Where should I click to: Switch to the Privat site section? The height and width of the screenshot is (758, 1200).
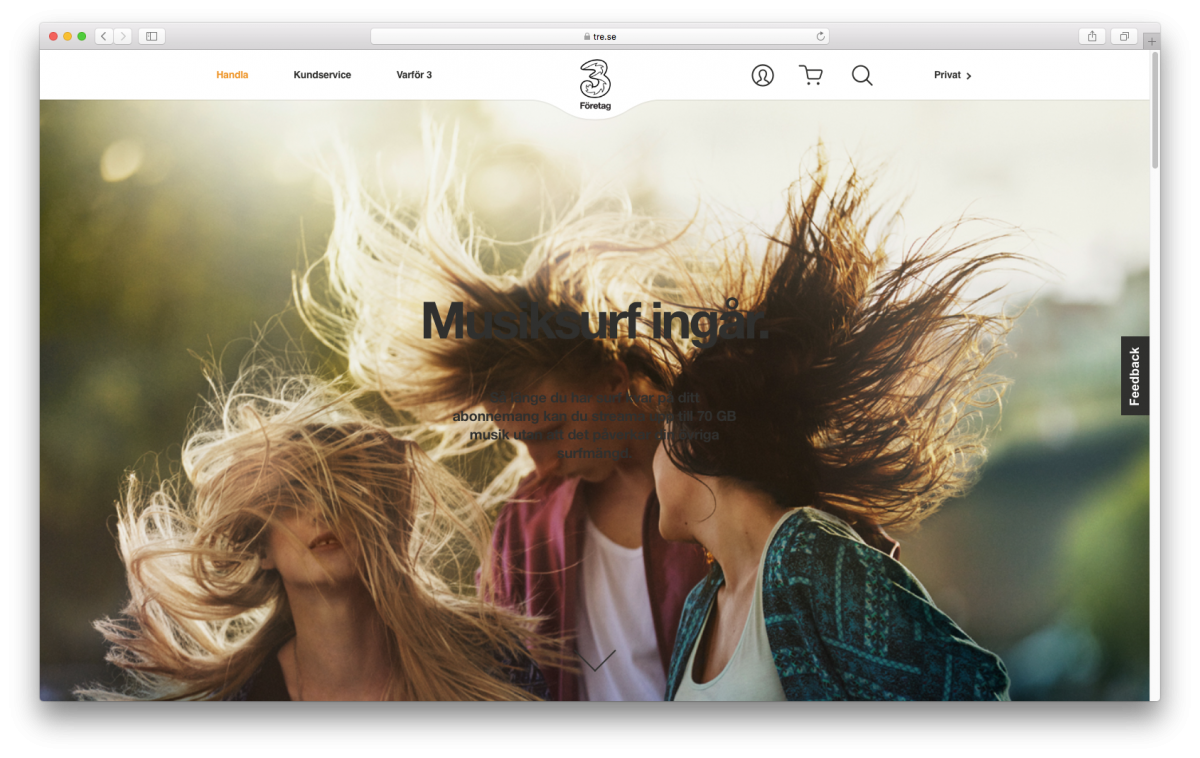pos(952,75)
